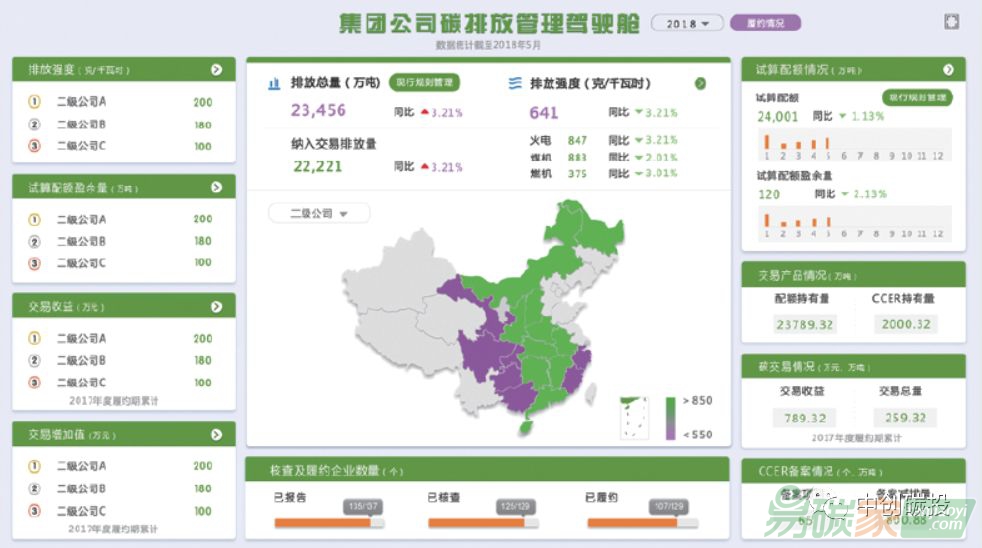Click 现行规划管理 button in 试算配额 panel
The image size is (982, 548).
pyautogui.click(x=917, y=98)
